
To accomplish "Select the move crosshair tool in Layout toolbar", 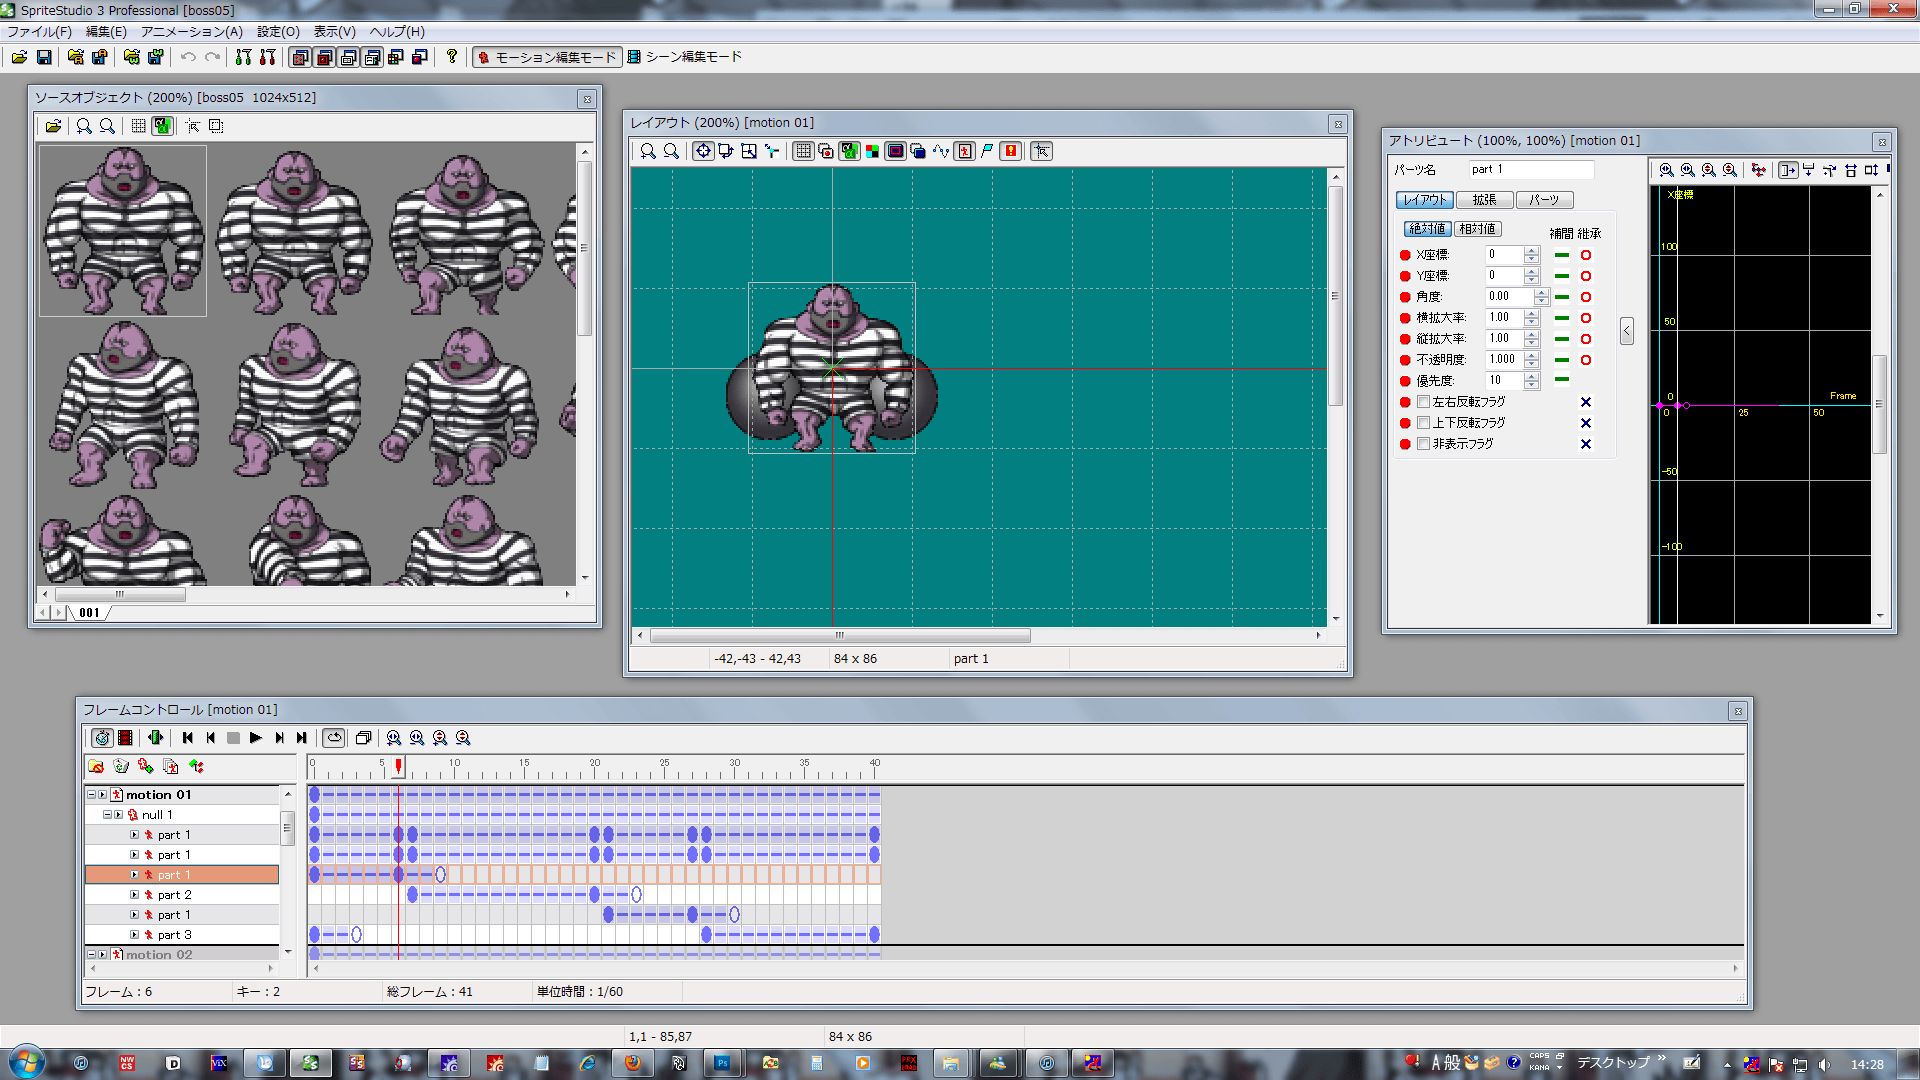I will (703, 151).
